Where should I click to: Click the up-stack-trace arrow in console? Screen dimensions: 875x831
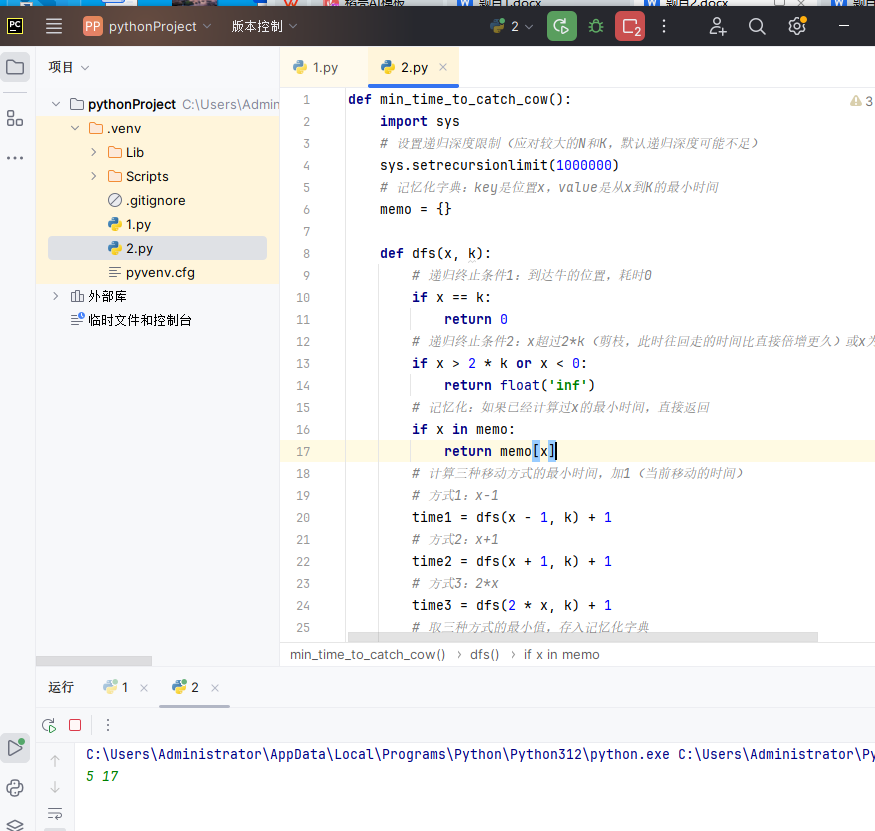tap(55, 761)
